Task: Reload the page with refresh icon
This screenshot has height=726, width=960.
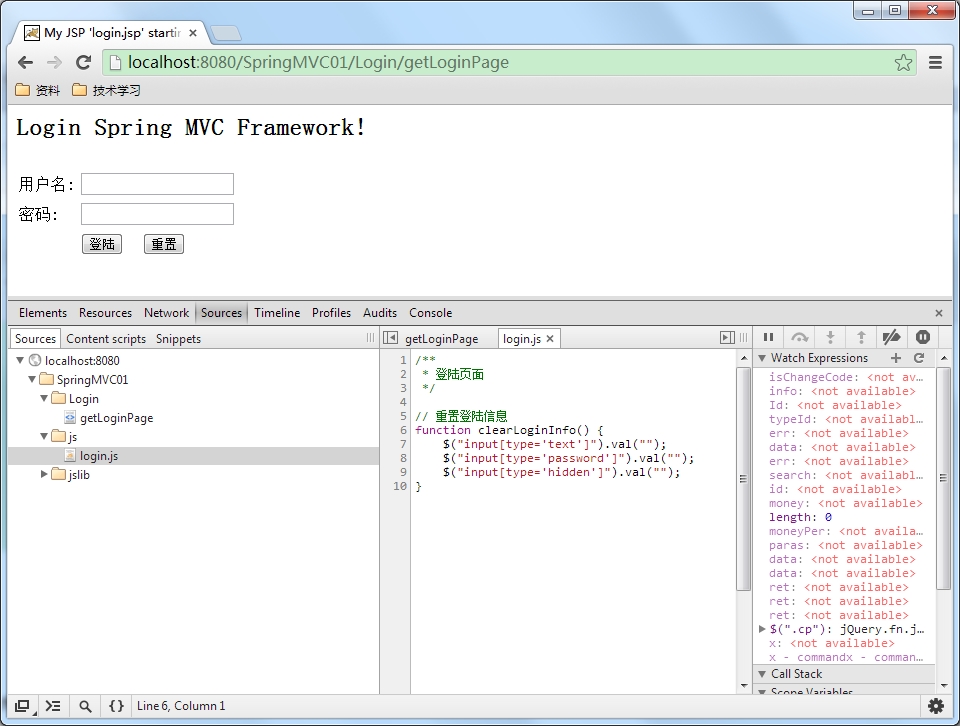Action: 83,62
